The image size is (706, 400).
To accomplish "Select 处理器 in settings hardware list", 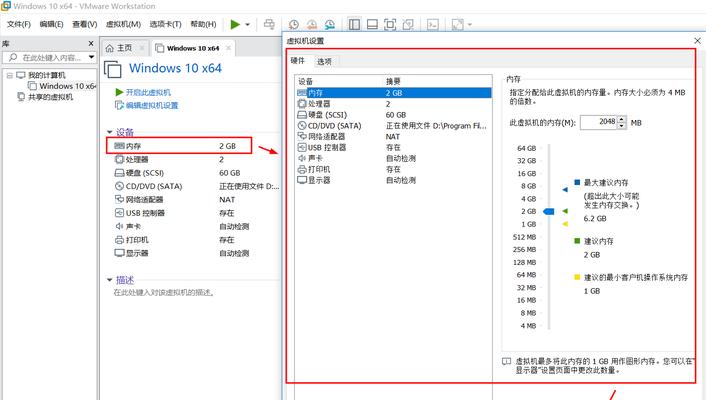I will click(x=394, y=104).
